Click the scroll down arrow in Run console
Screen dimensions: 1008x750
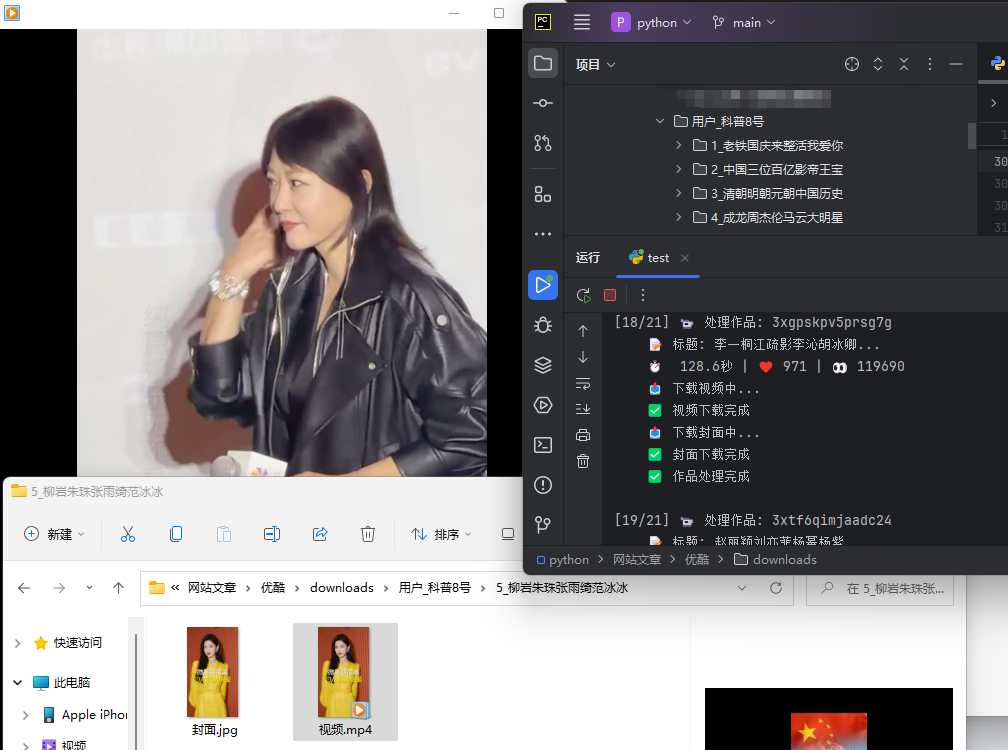tap(583, 357)
